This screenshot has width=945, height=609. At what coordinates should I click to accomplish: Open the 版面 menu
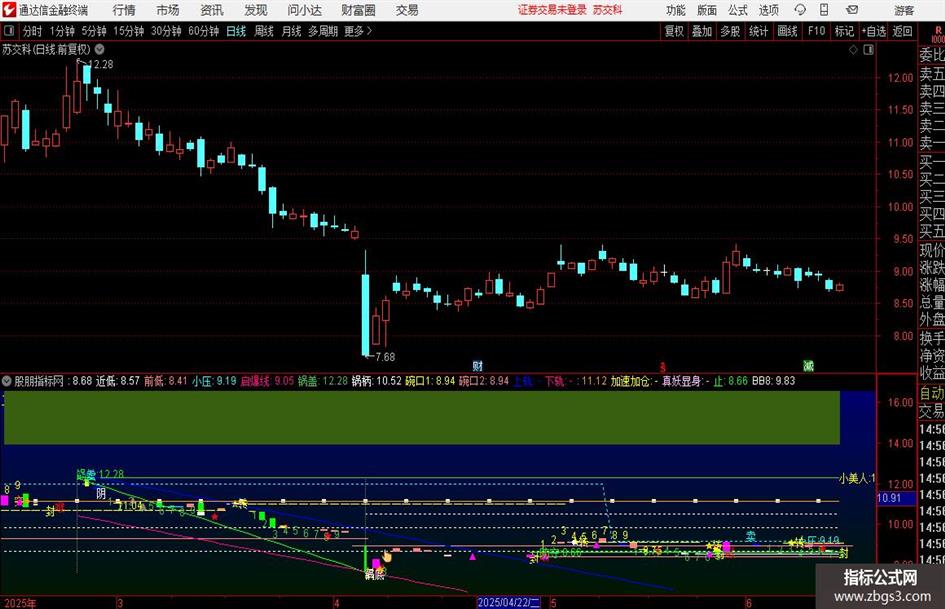point(707,10)
